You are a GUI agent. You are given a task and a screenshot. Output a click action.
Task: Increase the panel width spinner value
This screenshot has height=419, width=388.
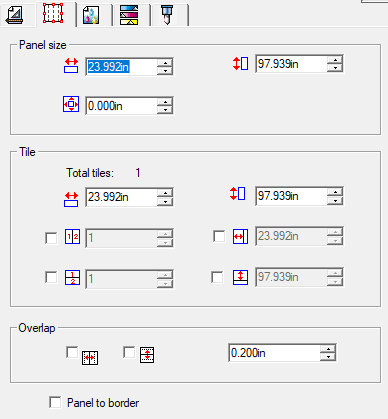(x=165, y=62)
